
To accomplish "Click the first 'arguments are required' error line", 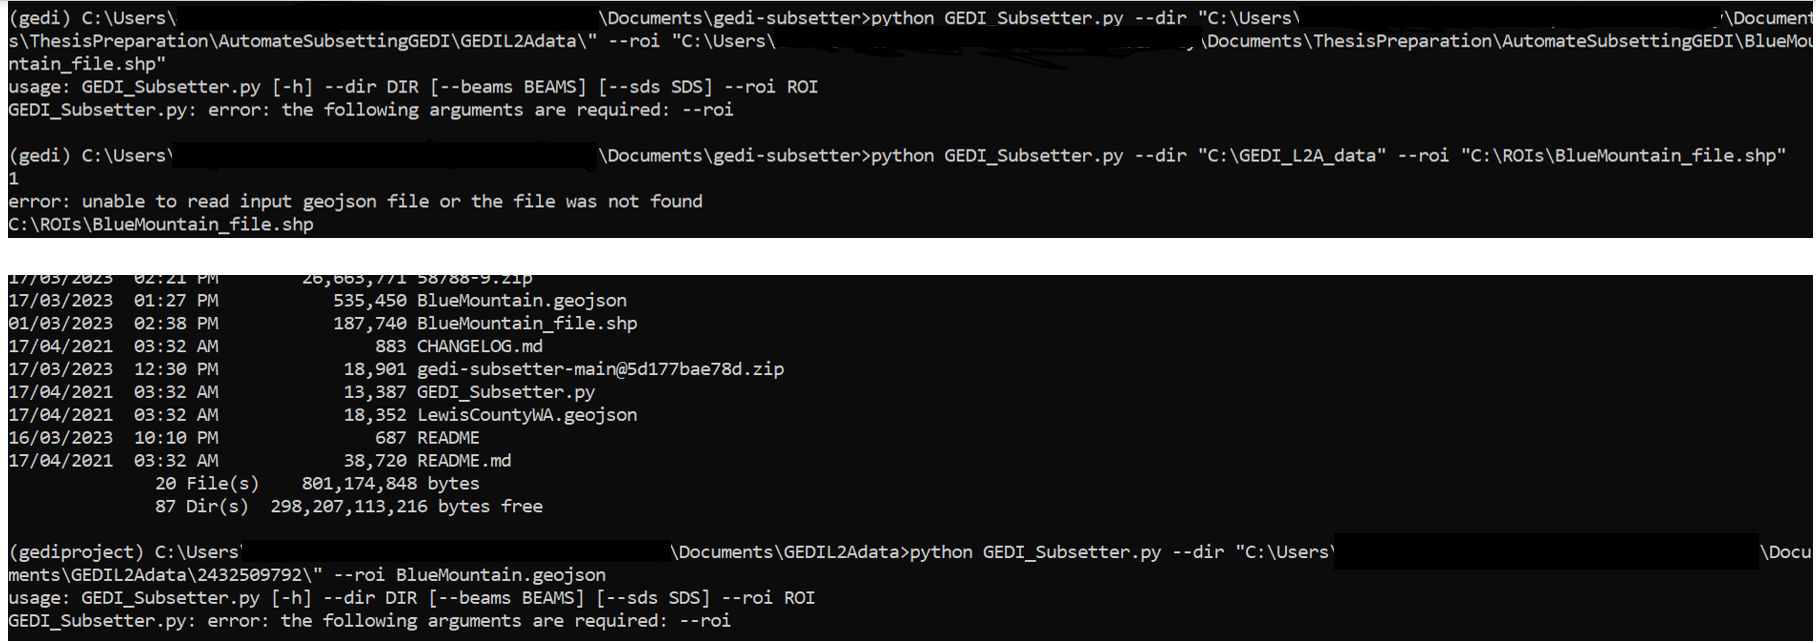I will coord(371,111).
